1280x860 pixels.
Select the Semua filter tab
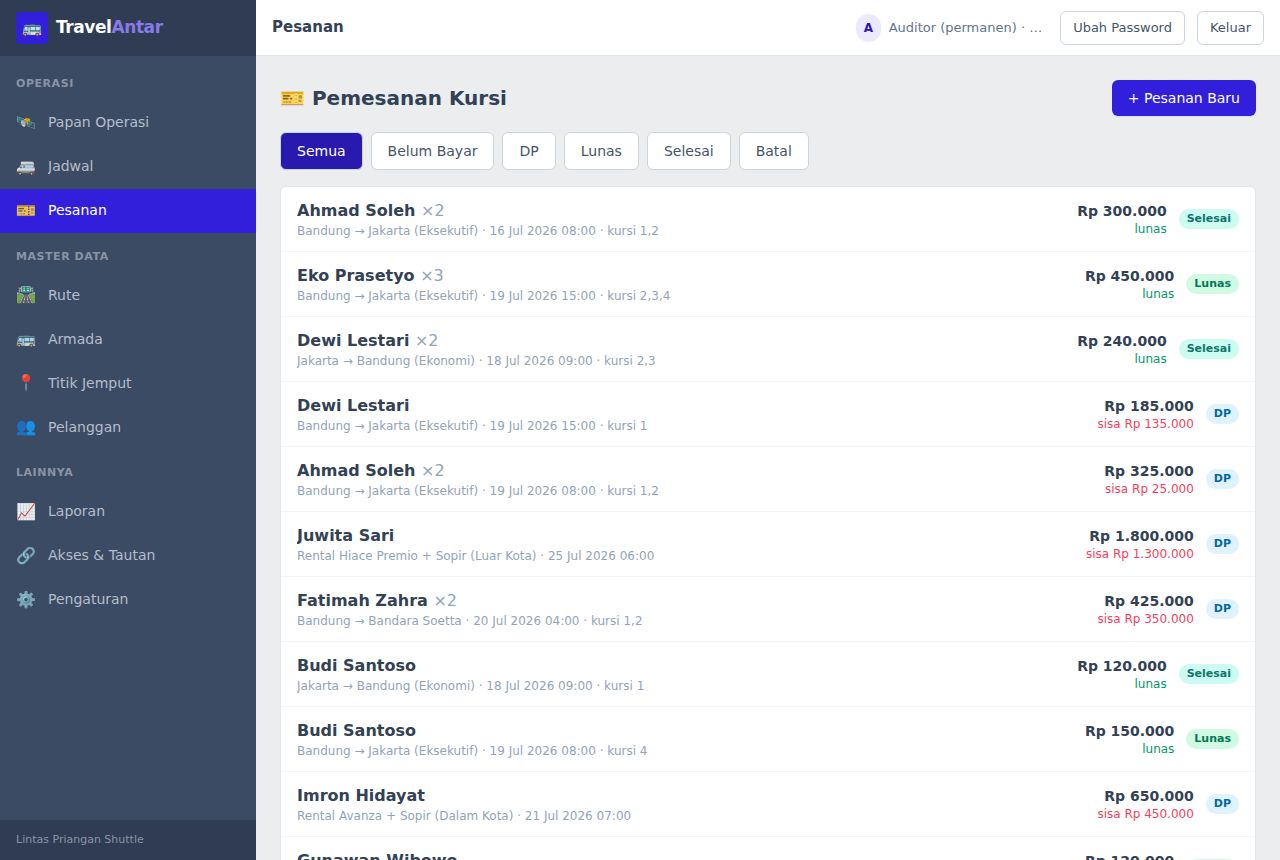tap(321, 151)
